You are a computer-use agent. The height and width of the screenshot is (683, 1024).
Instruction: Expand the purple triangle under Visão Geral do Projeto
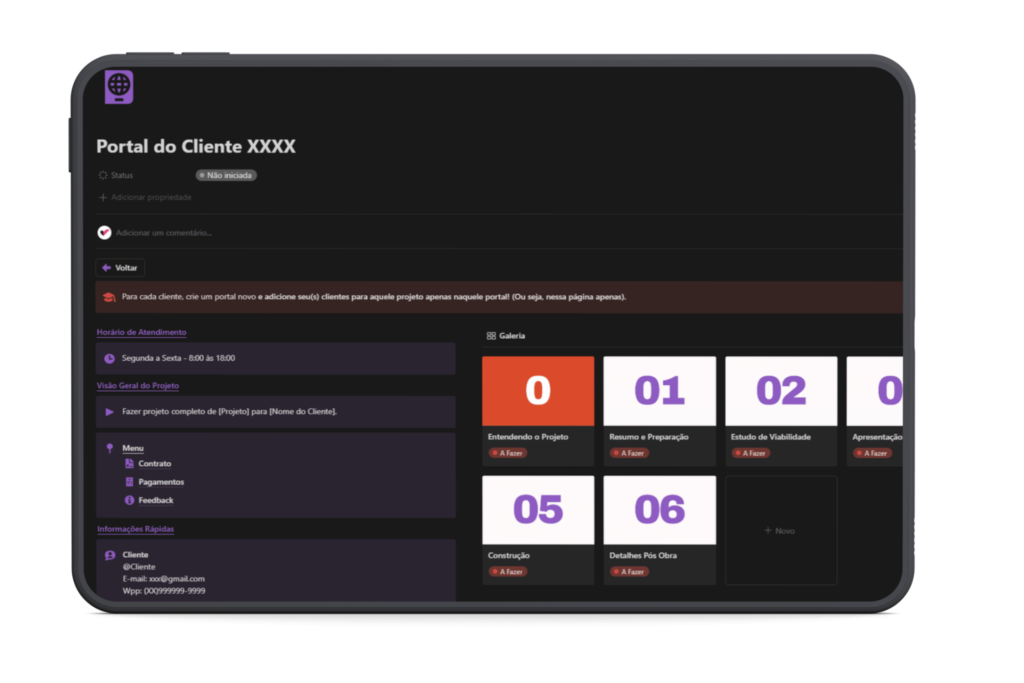[109, 411]
